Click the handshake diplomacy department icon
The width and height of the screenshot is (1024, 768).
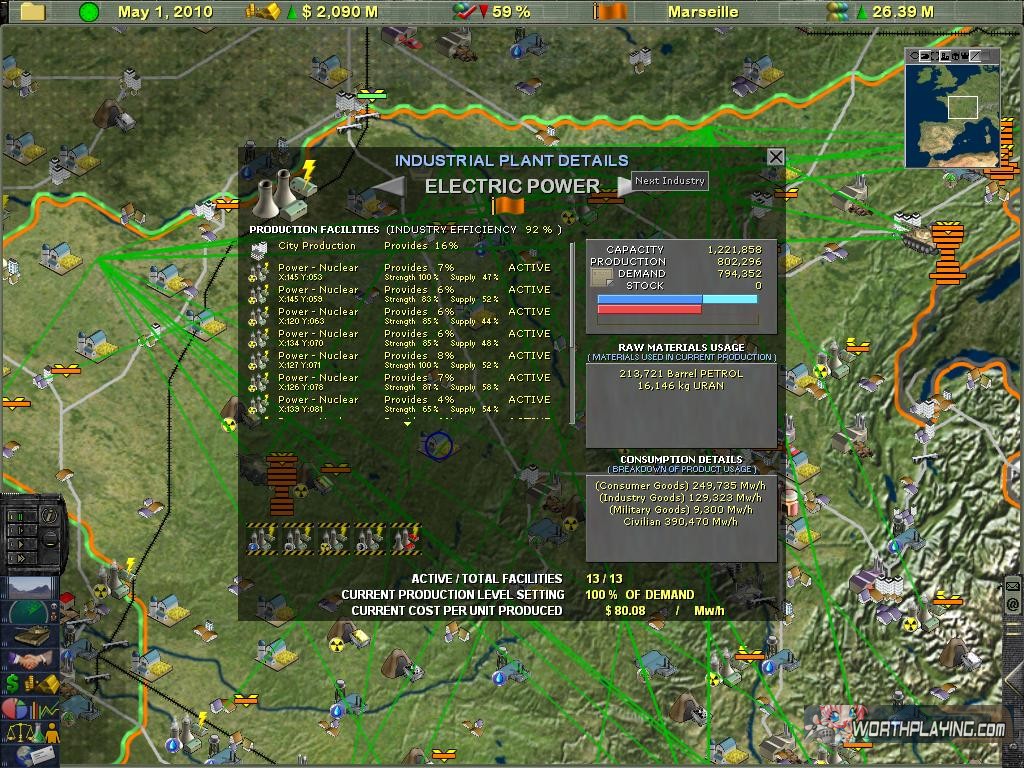(x=32, y=659)
